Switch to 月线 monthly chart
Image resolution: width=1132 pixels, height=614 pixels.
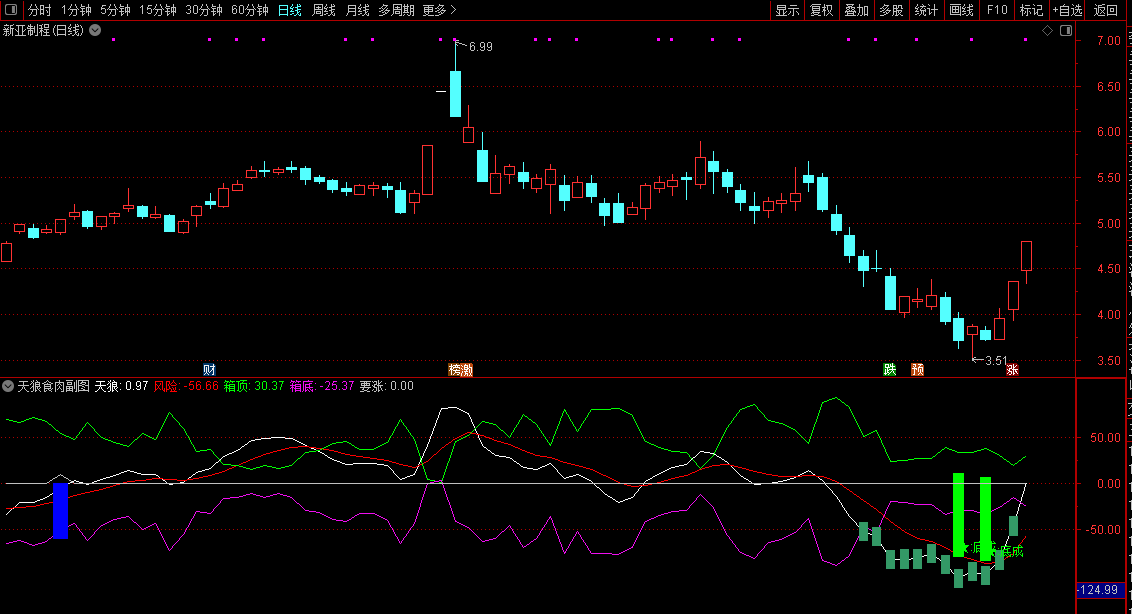pos(357,10)
